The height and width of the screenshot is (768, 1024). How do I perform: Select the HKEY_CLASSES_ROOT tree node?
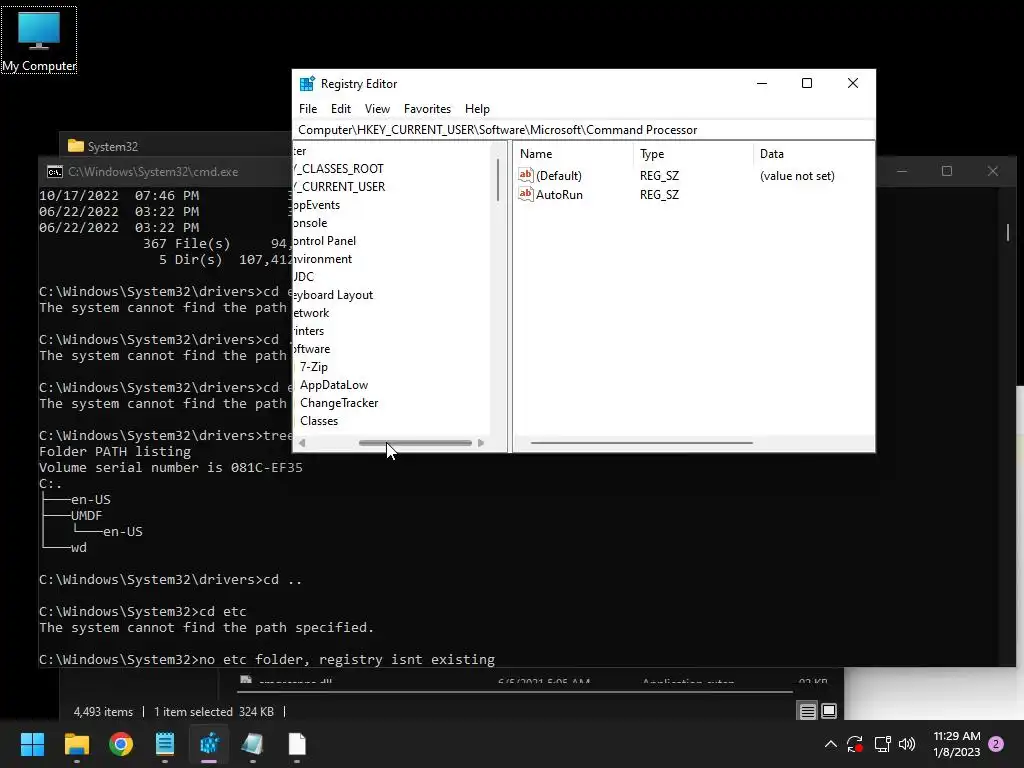[338, 168]
